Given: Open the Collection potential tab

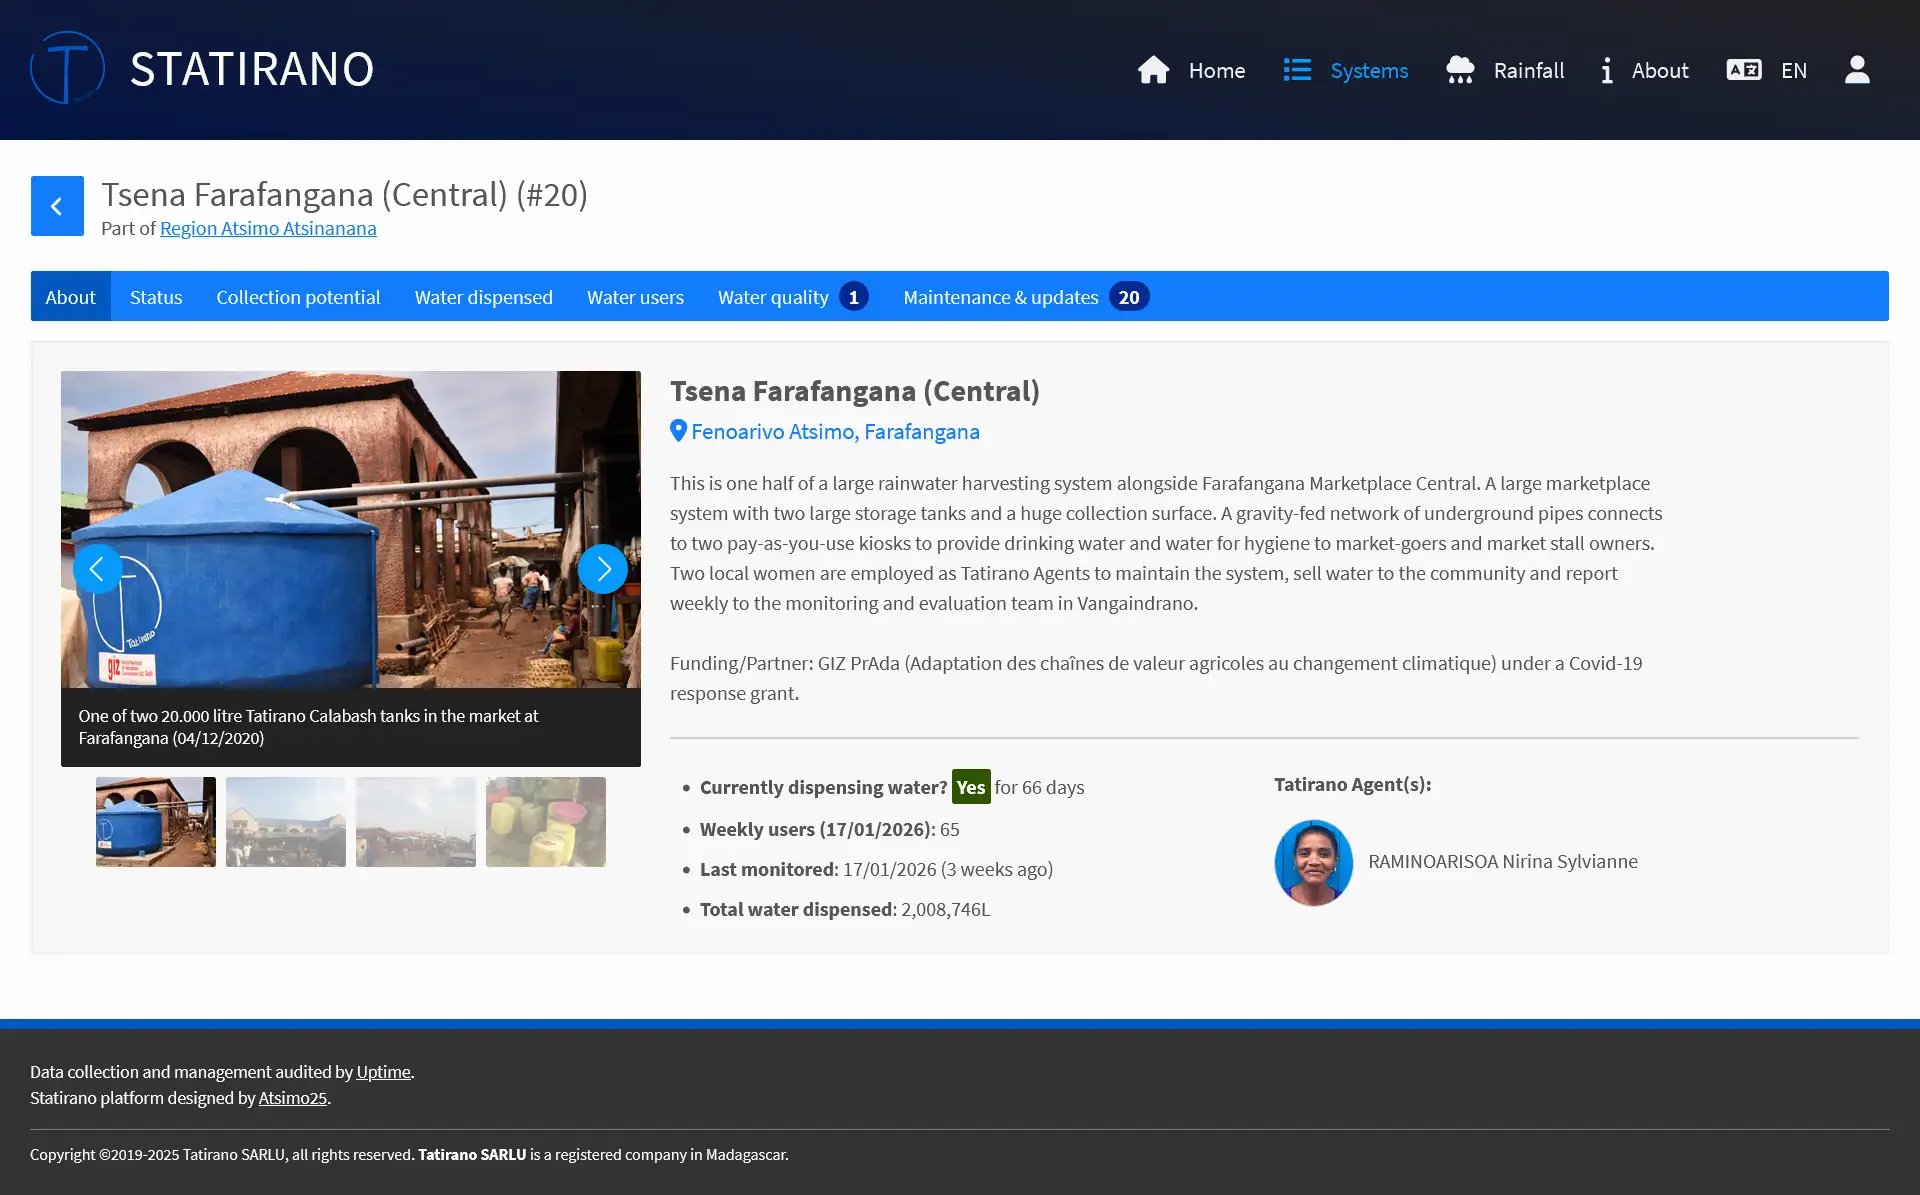Looking at the screenshot, I should [298, 297].
